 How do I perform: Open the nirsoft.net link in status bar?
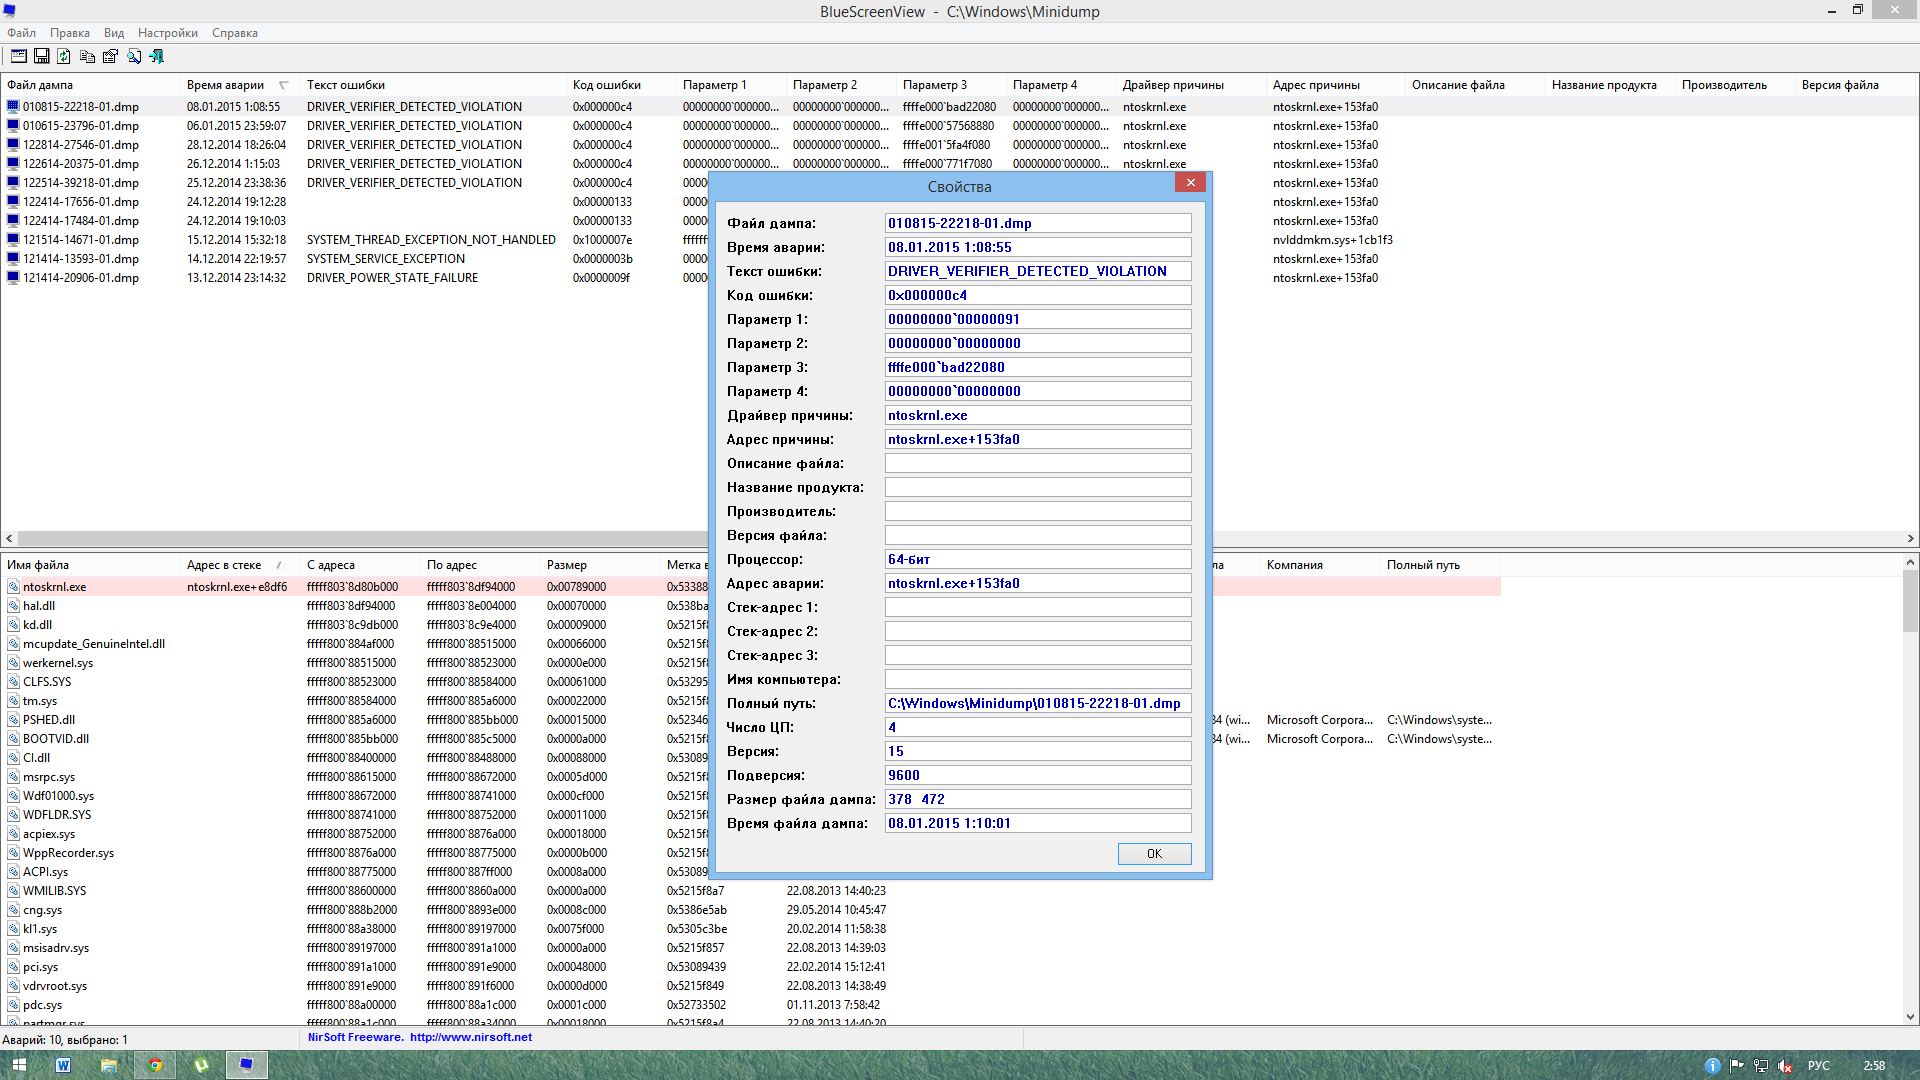point(470,1037)
